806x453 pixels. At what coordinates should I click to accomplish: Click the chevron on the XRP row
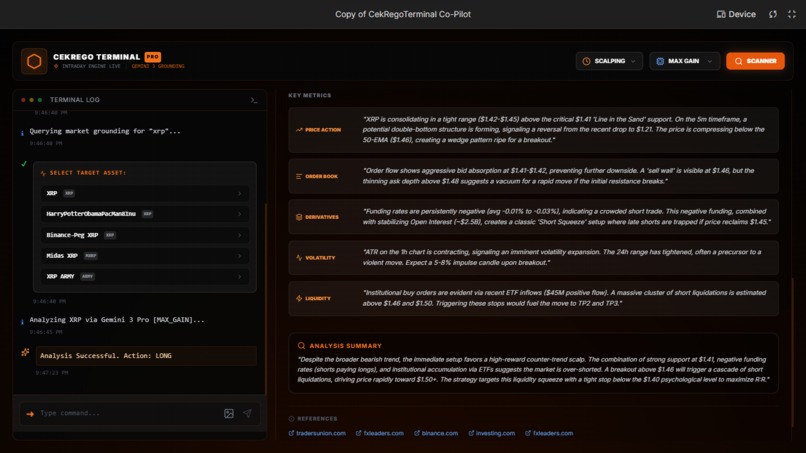coord(240,193)
